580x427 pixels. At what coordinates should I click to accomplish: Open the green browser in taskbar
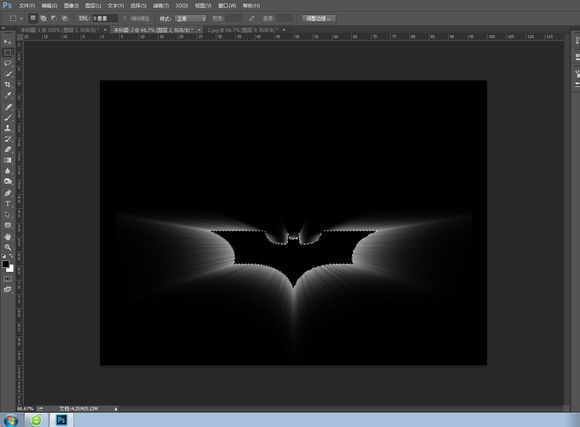(x=36, y=420)
